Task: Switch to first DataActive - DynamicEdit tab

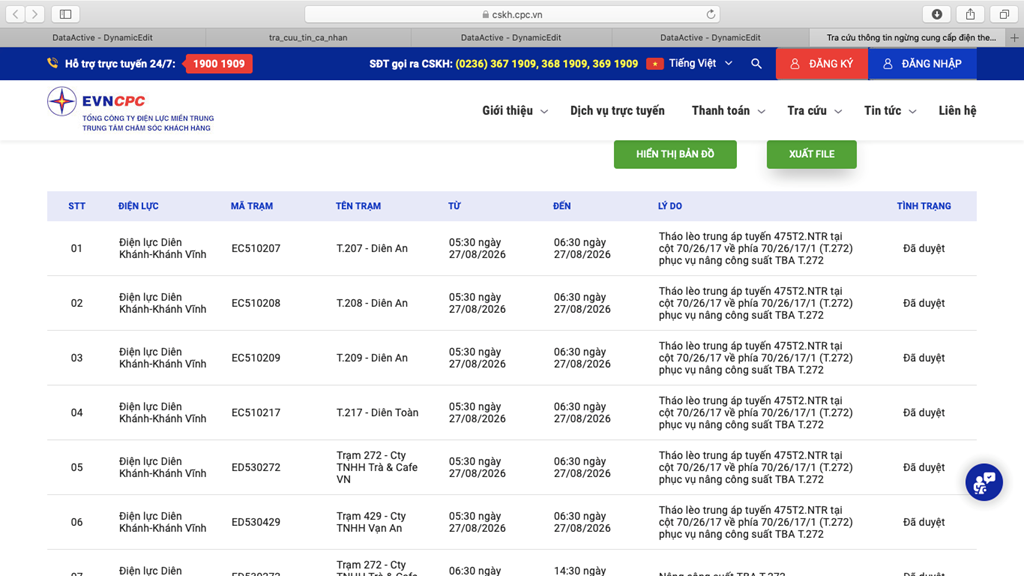Action: coord(103,38)
